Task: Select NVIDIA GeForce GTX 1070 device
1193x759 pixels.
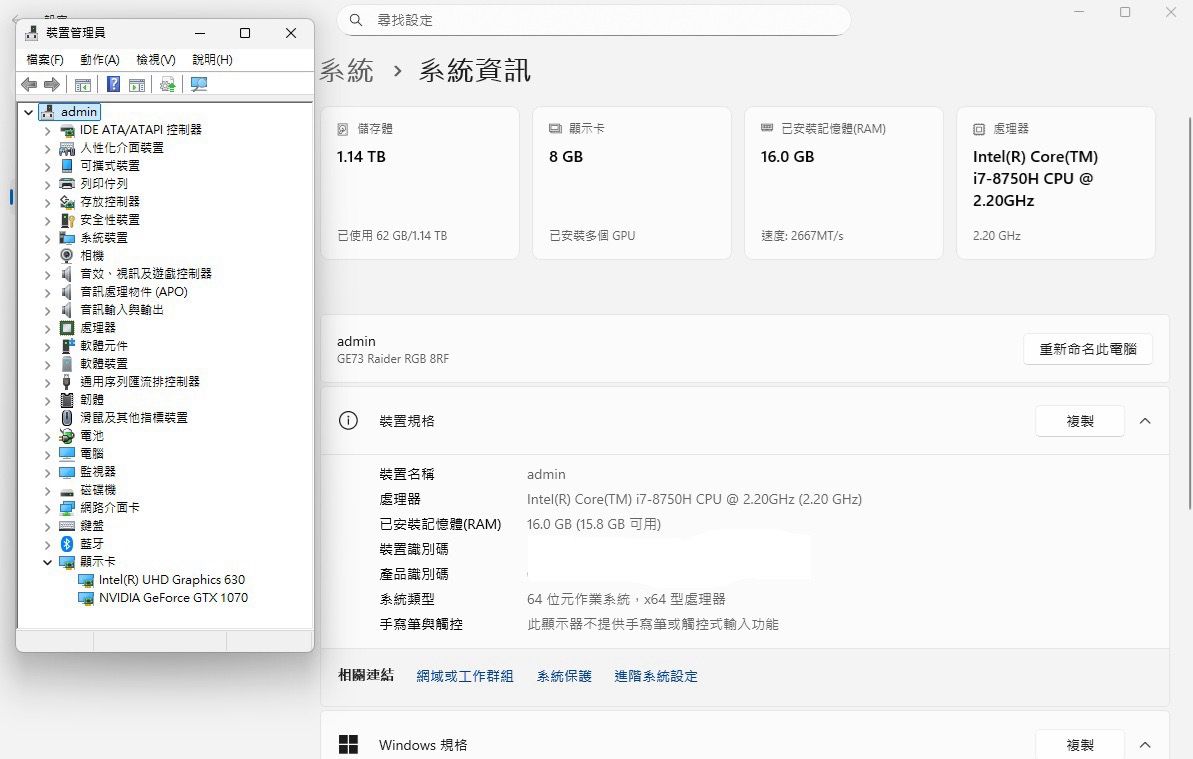Action: click(x=173, y=598)
